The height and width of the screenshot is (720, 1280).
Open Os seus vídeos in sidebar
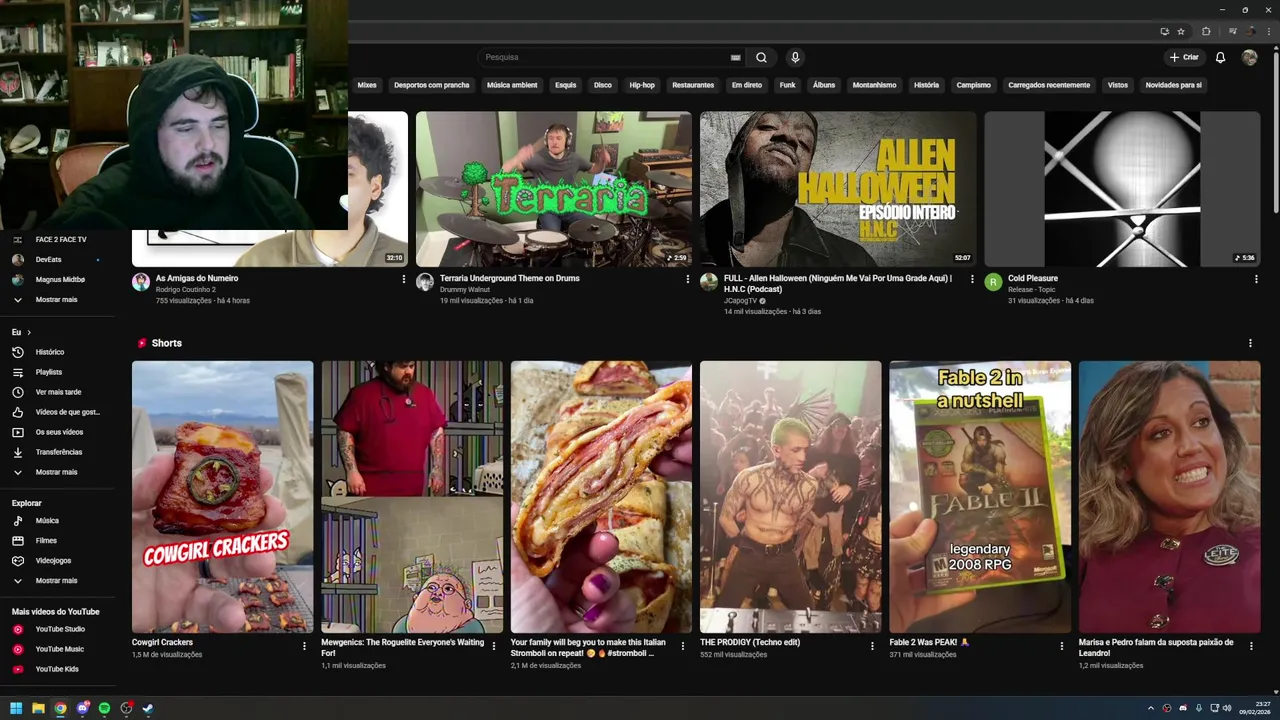59,432
